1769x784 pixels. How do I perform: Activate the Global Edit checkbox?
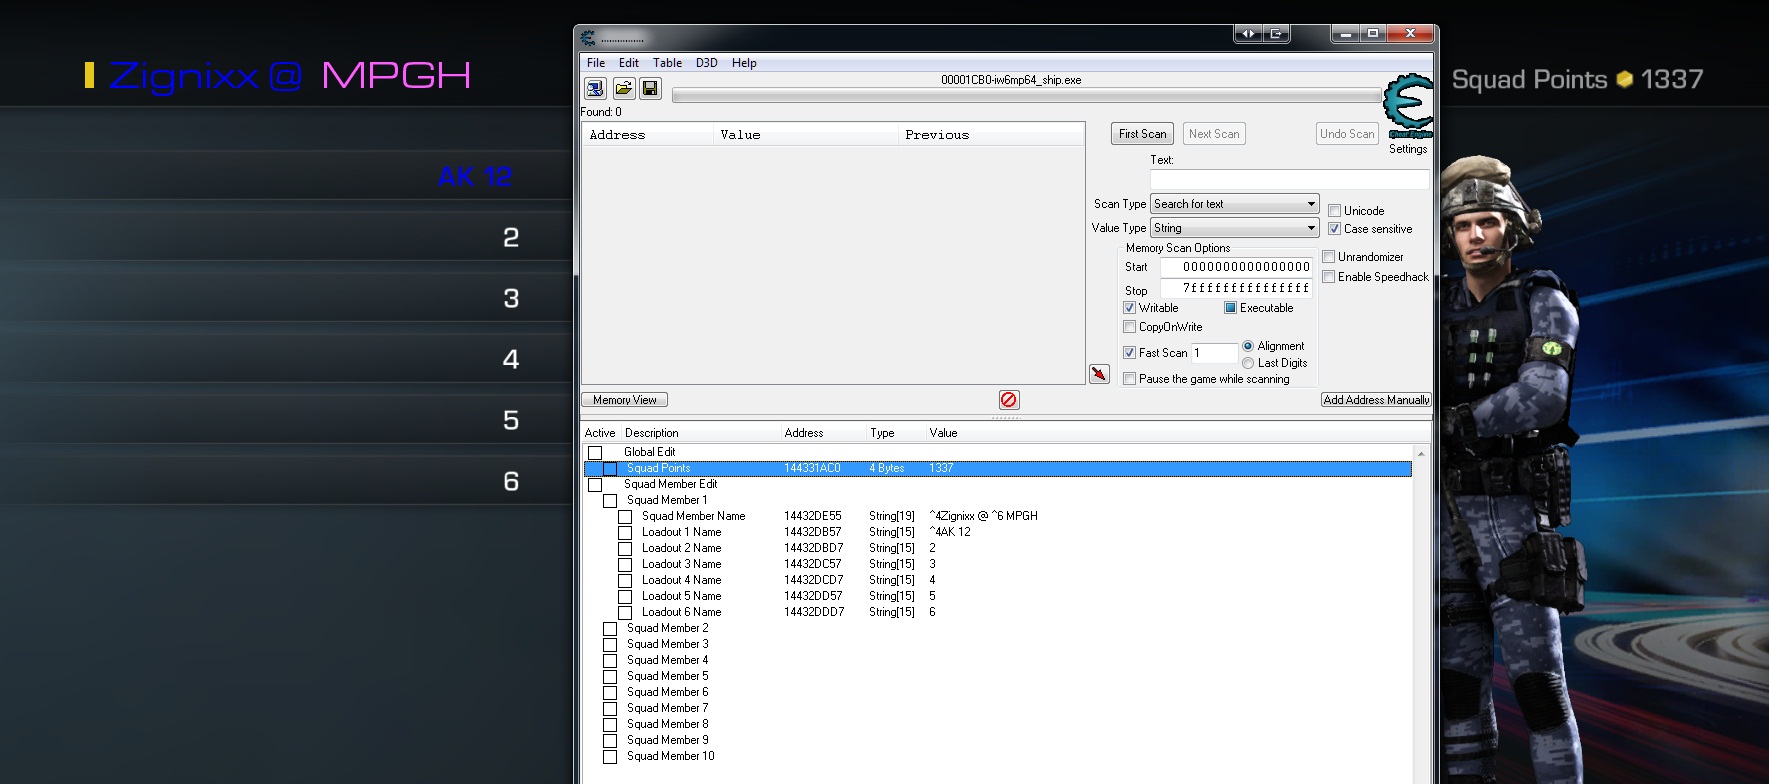[x=595, y=453]
